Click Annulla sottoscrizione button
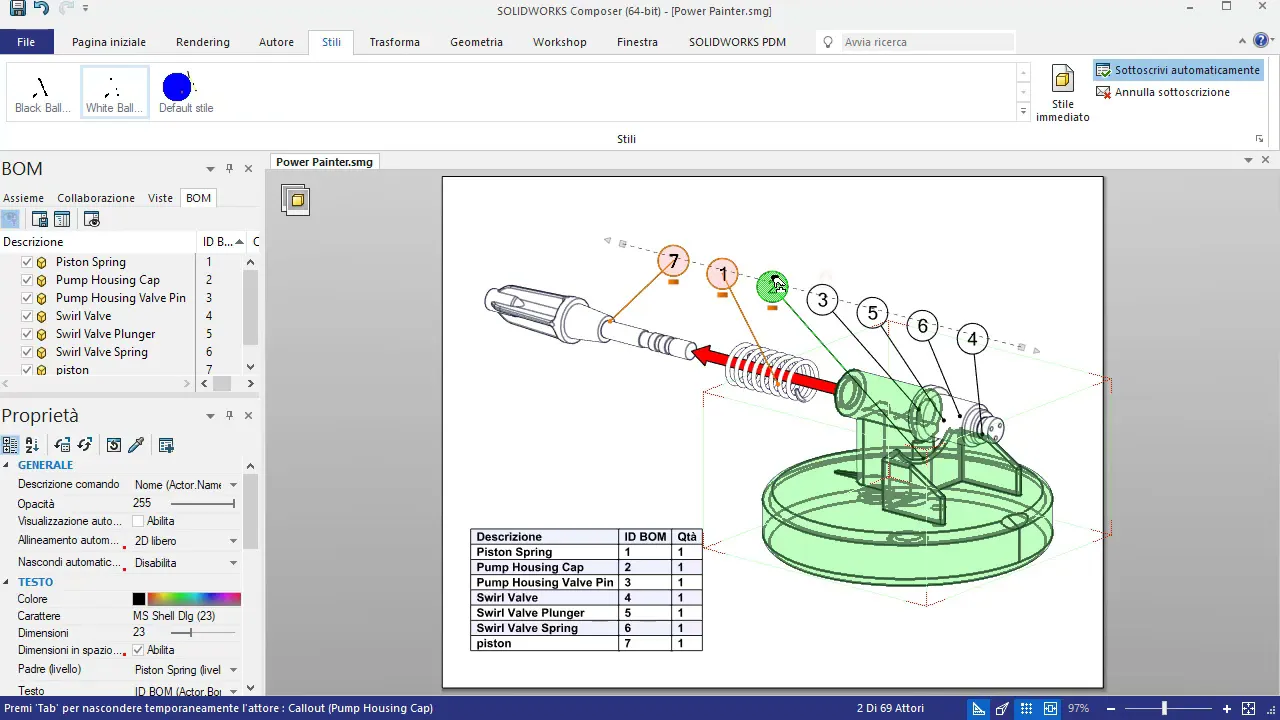Viewport: 1280px width, 720px height. [1163, 92]
